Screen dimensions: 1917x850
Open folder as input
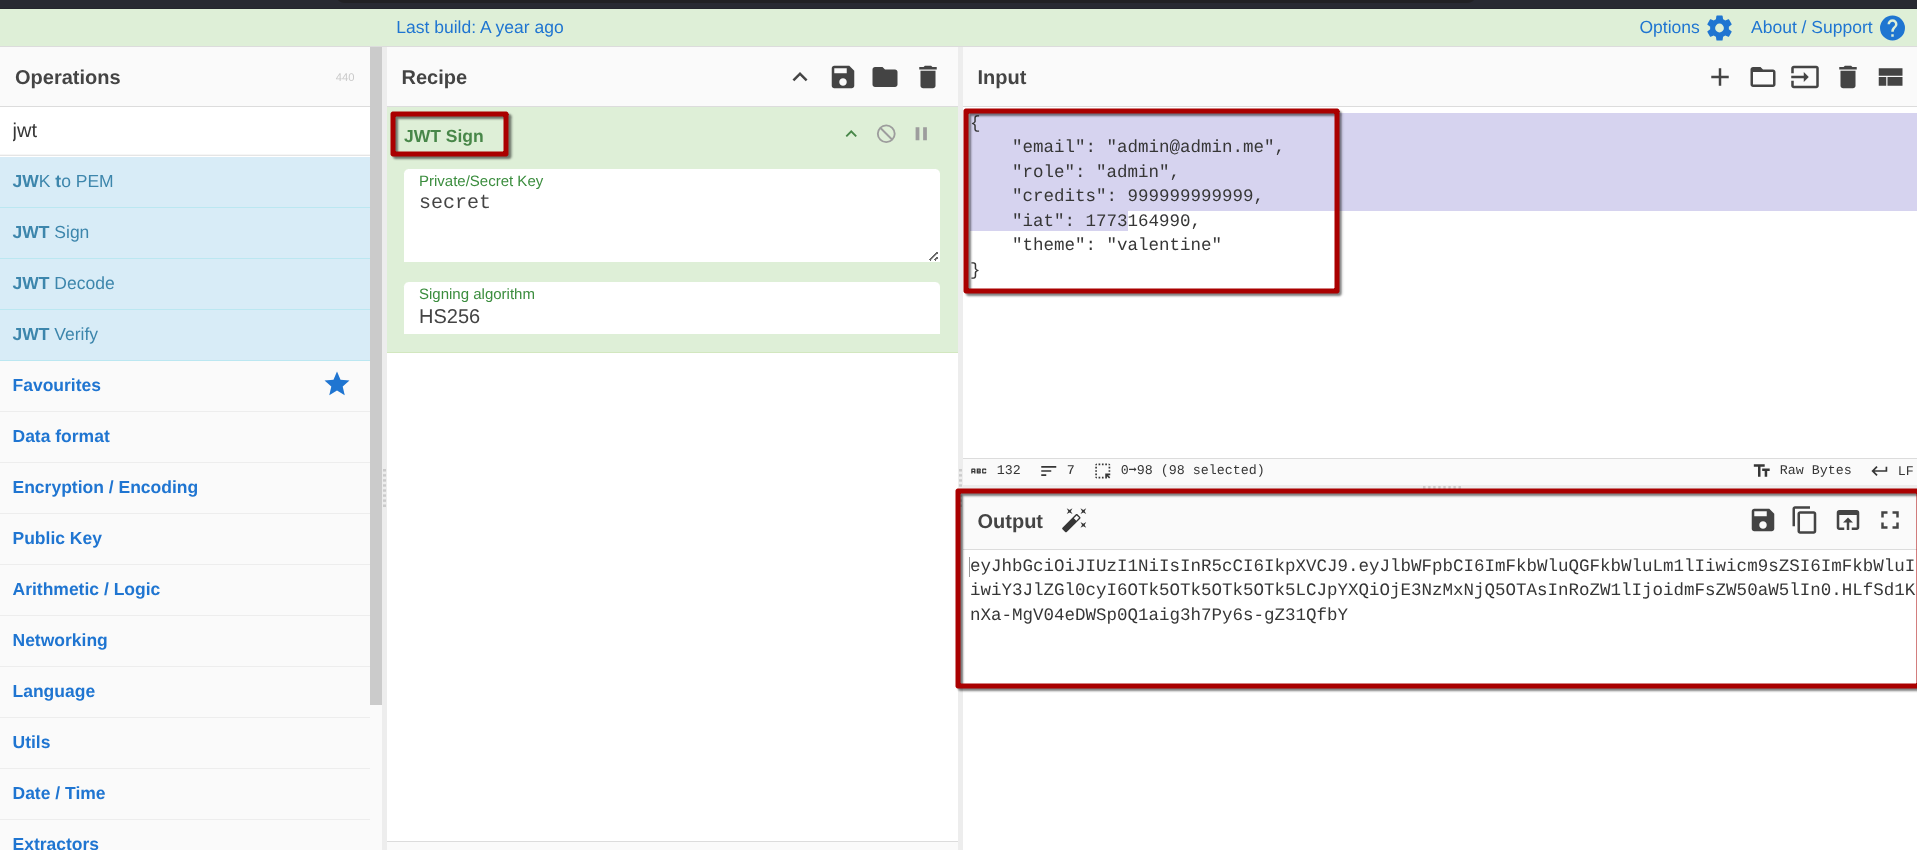[1762, 77]
